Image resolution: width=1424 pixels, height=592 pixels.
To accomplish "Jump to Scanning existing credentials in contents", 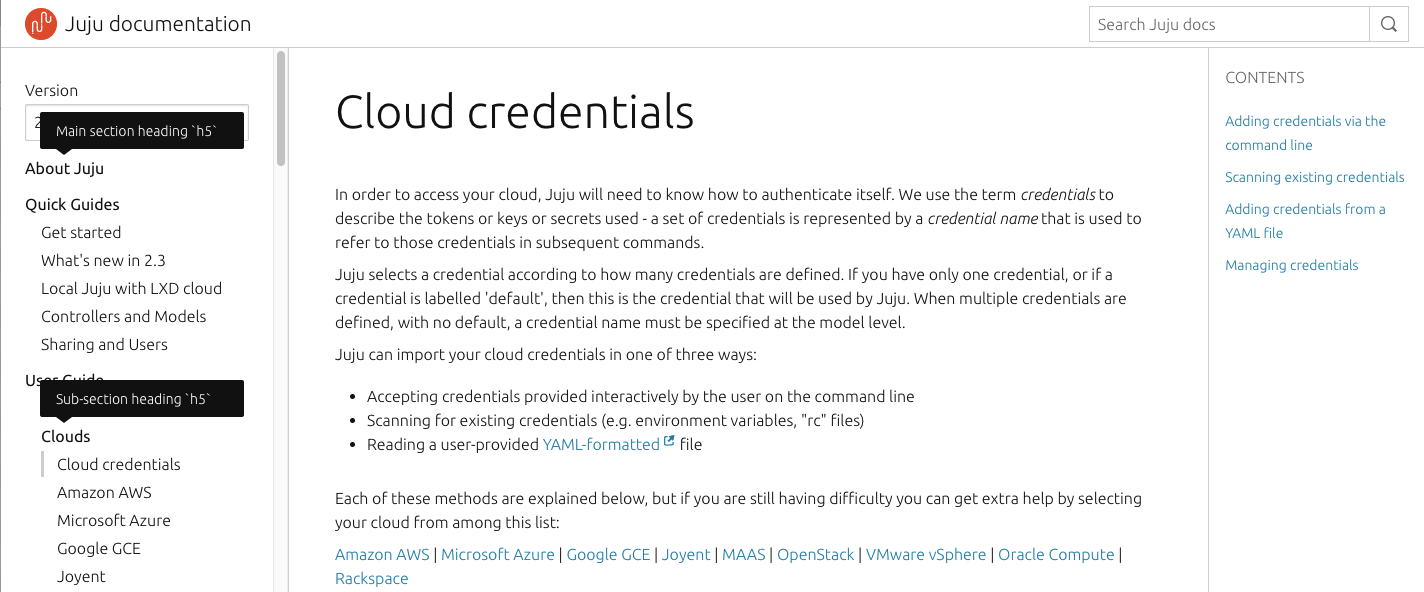I will (1314, 177).
